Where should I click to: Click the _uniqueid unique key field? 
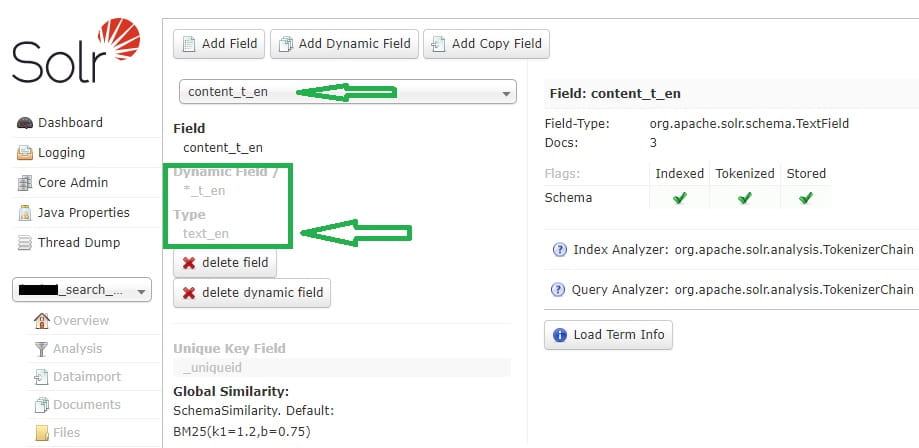click(212, 368)
